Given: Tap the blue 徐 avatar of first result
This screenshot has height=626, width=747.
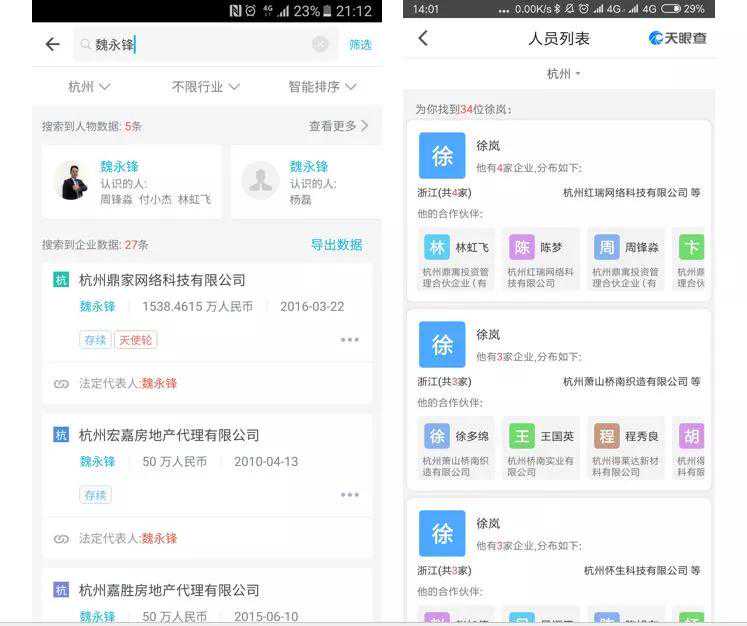Looking at the screenshot, I should coord(442,155).
